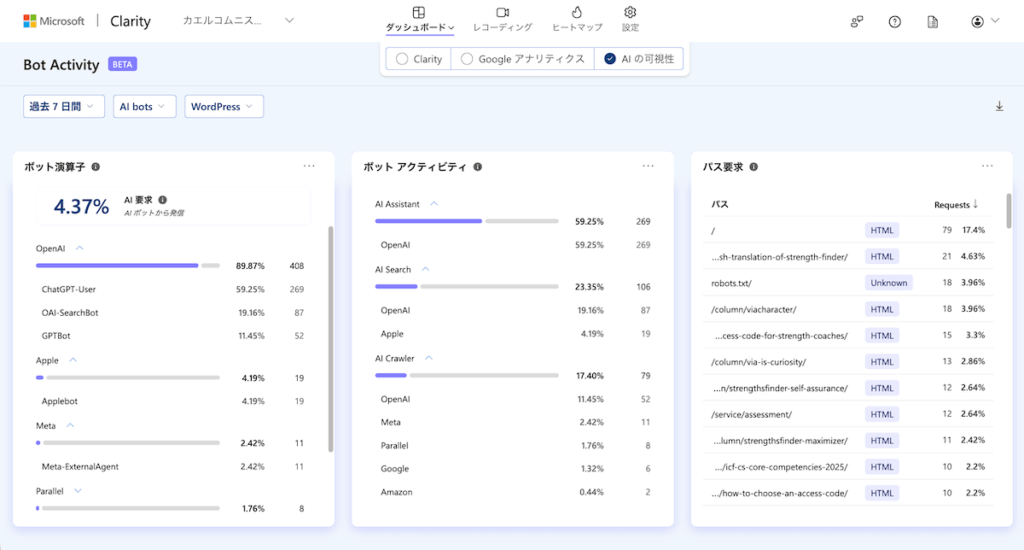Collapse the AI Crawler activity group
Viewport: 1024px width, 550px height.
click(429, 358)
